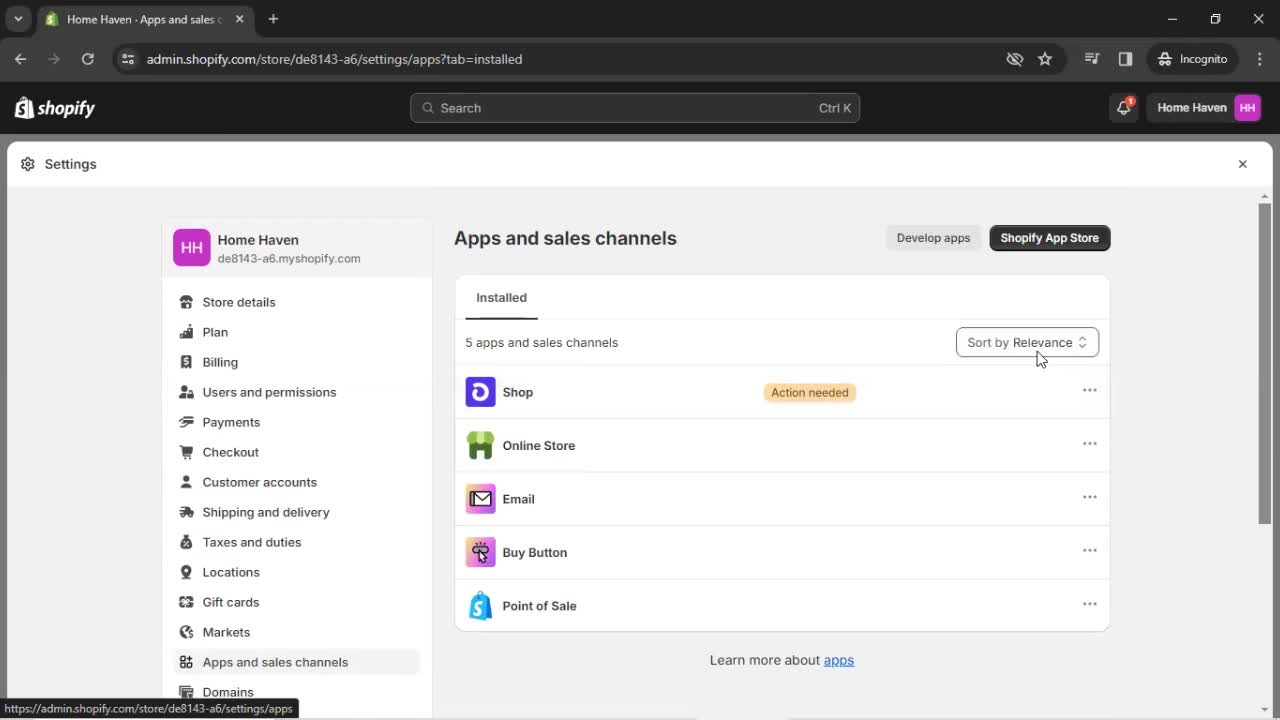Click the Locations pin icon
Screen dimensions: 1280x720
tap(186, 572)
